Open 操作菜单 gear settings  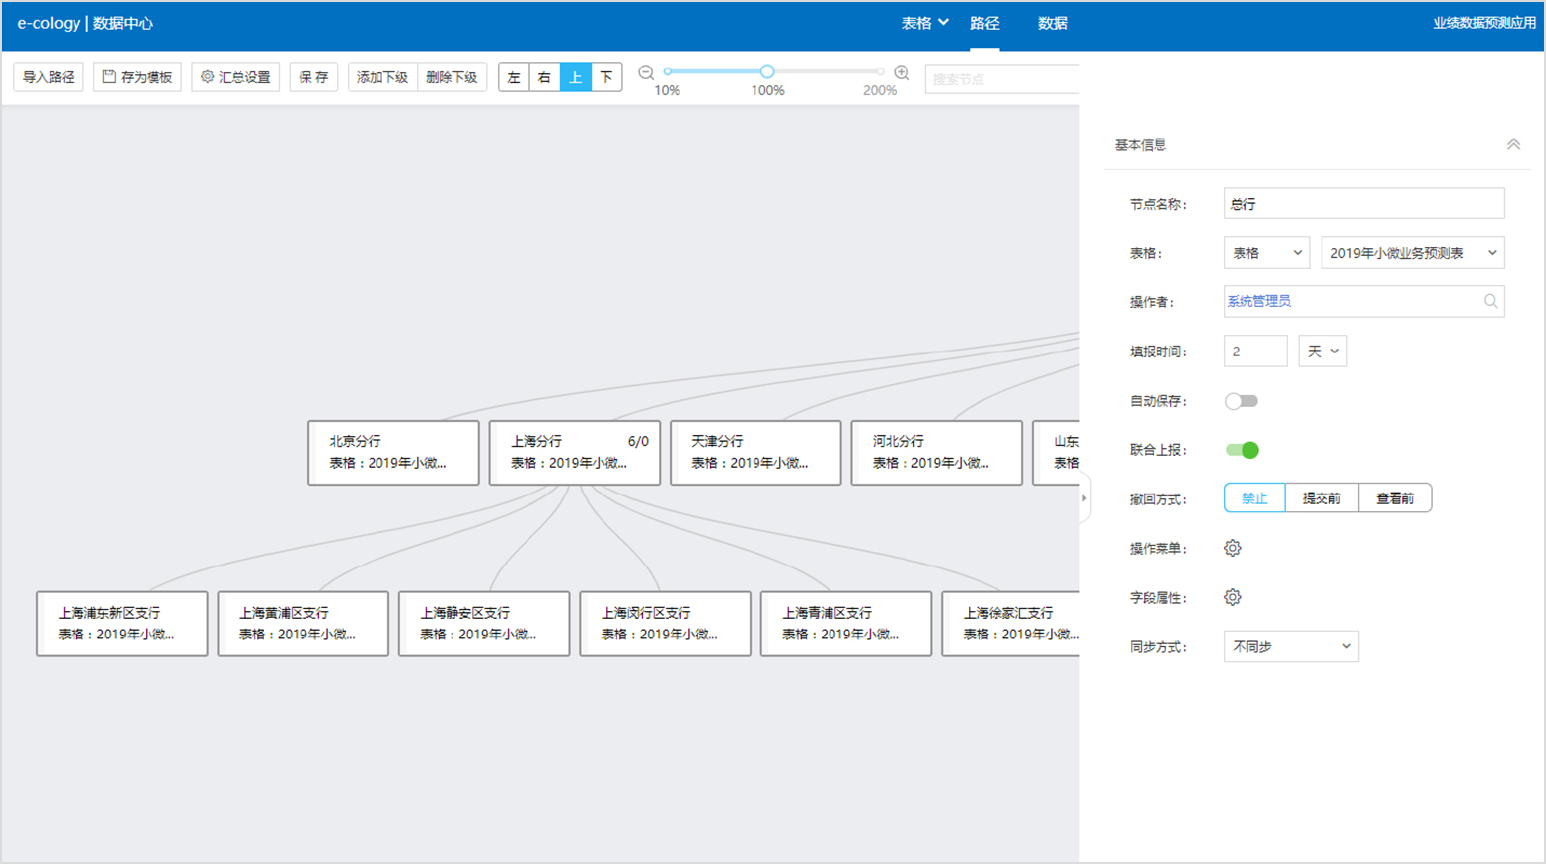point(1232,548)
